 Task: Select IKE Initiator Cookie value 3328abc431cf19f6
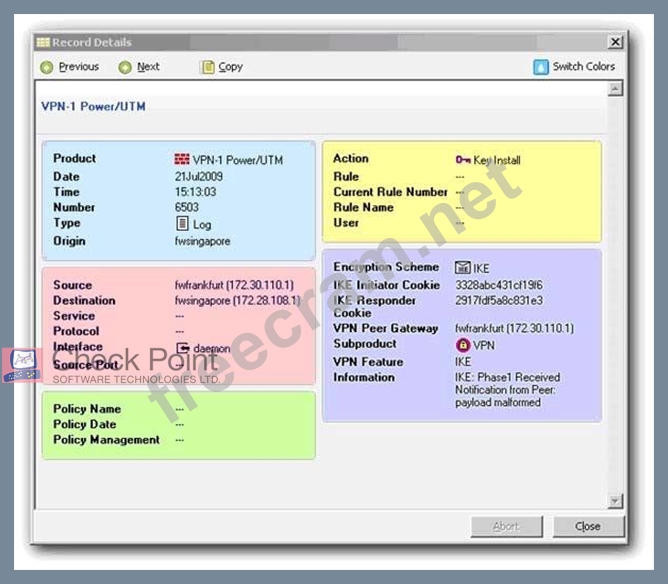pyautogui.click(x=499, y=285)
